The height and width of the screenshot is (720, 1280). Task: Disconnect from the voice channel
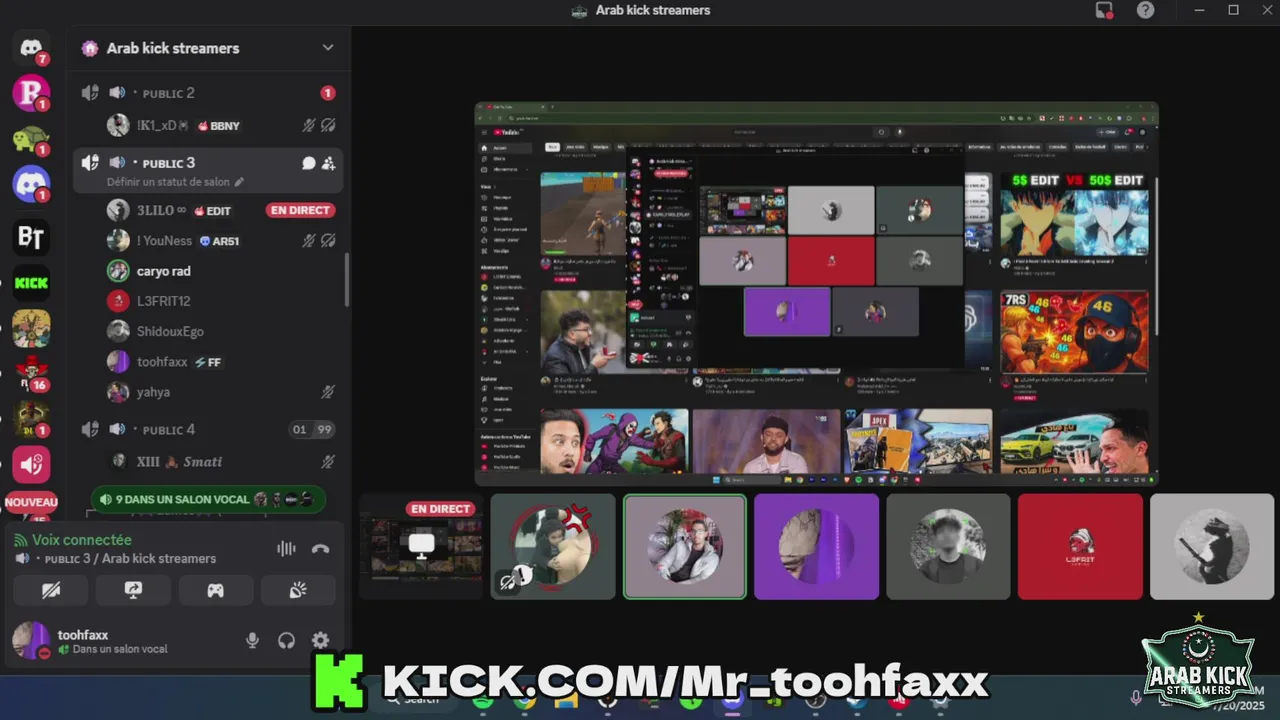tap(320, 548)
